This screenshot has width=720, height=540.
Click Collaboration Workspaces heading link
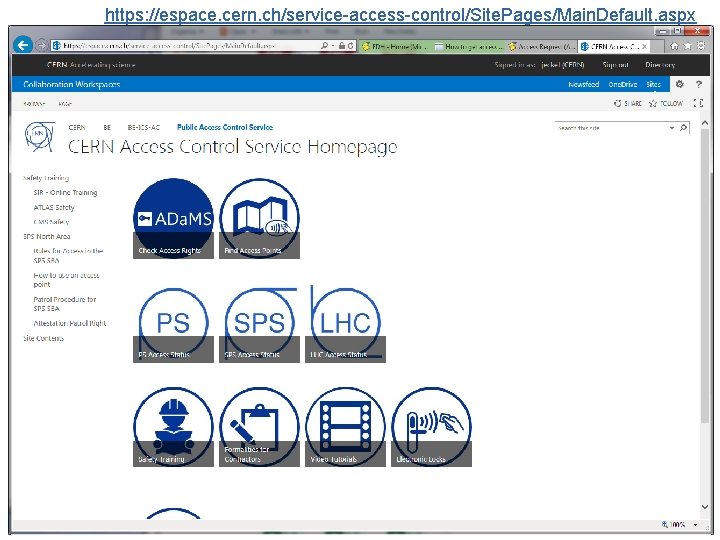[x=72, y=84]
